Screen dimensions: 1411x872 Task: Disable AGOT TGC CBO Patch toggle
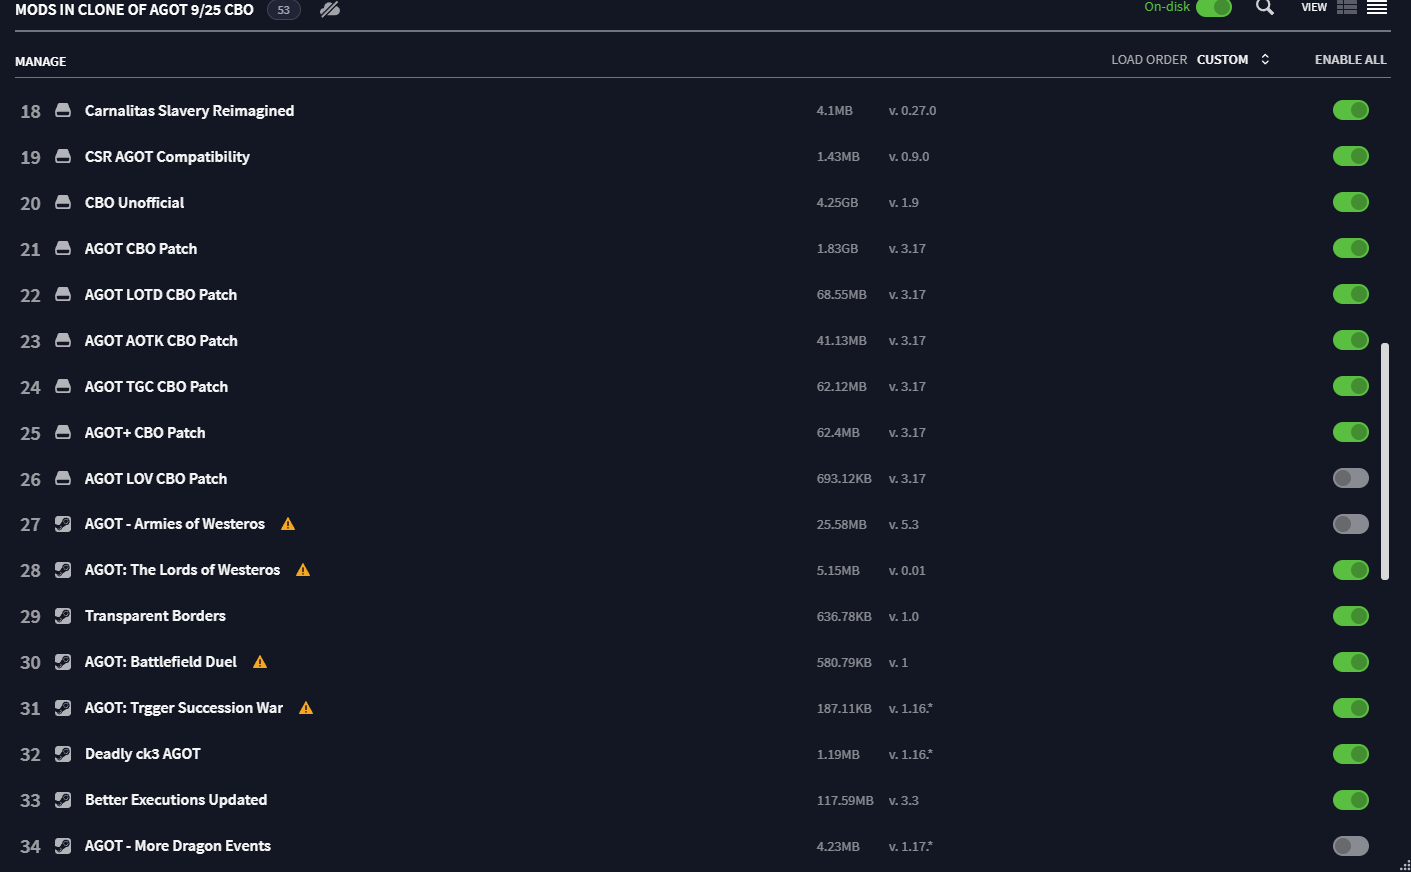pos(1351,386)
